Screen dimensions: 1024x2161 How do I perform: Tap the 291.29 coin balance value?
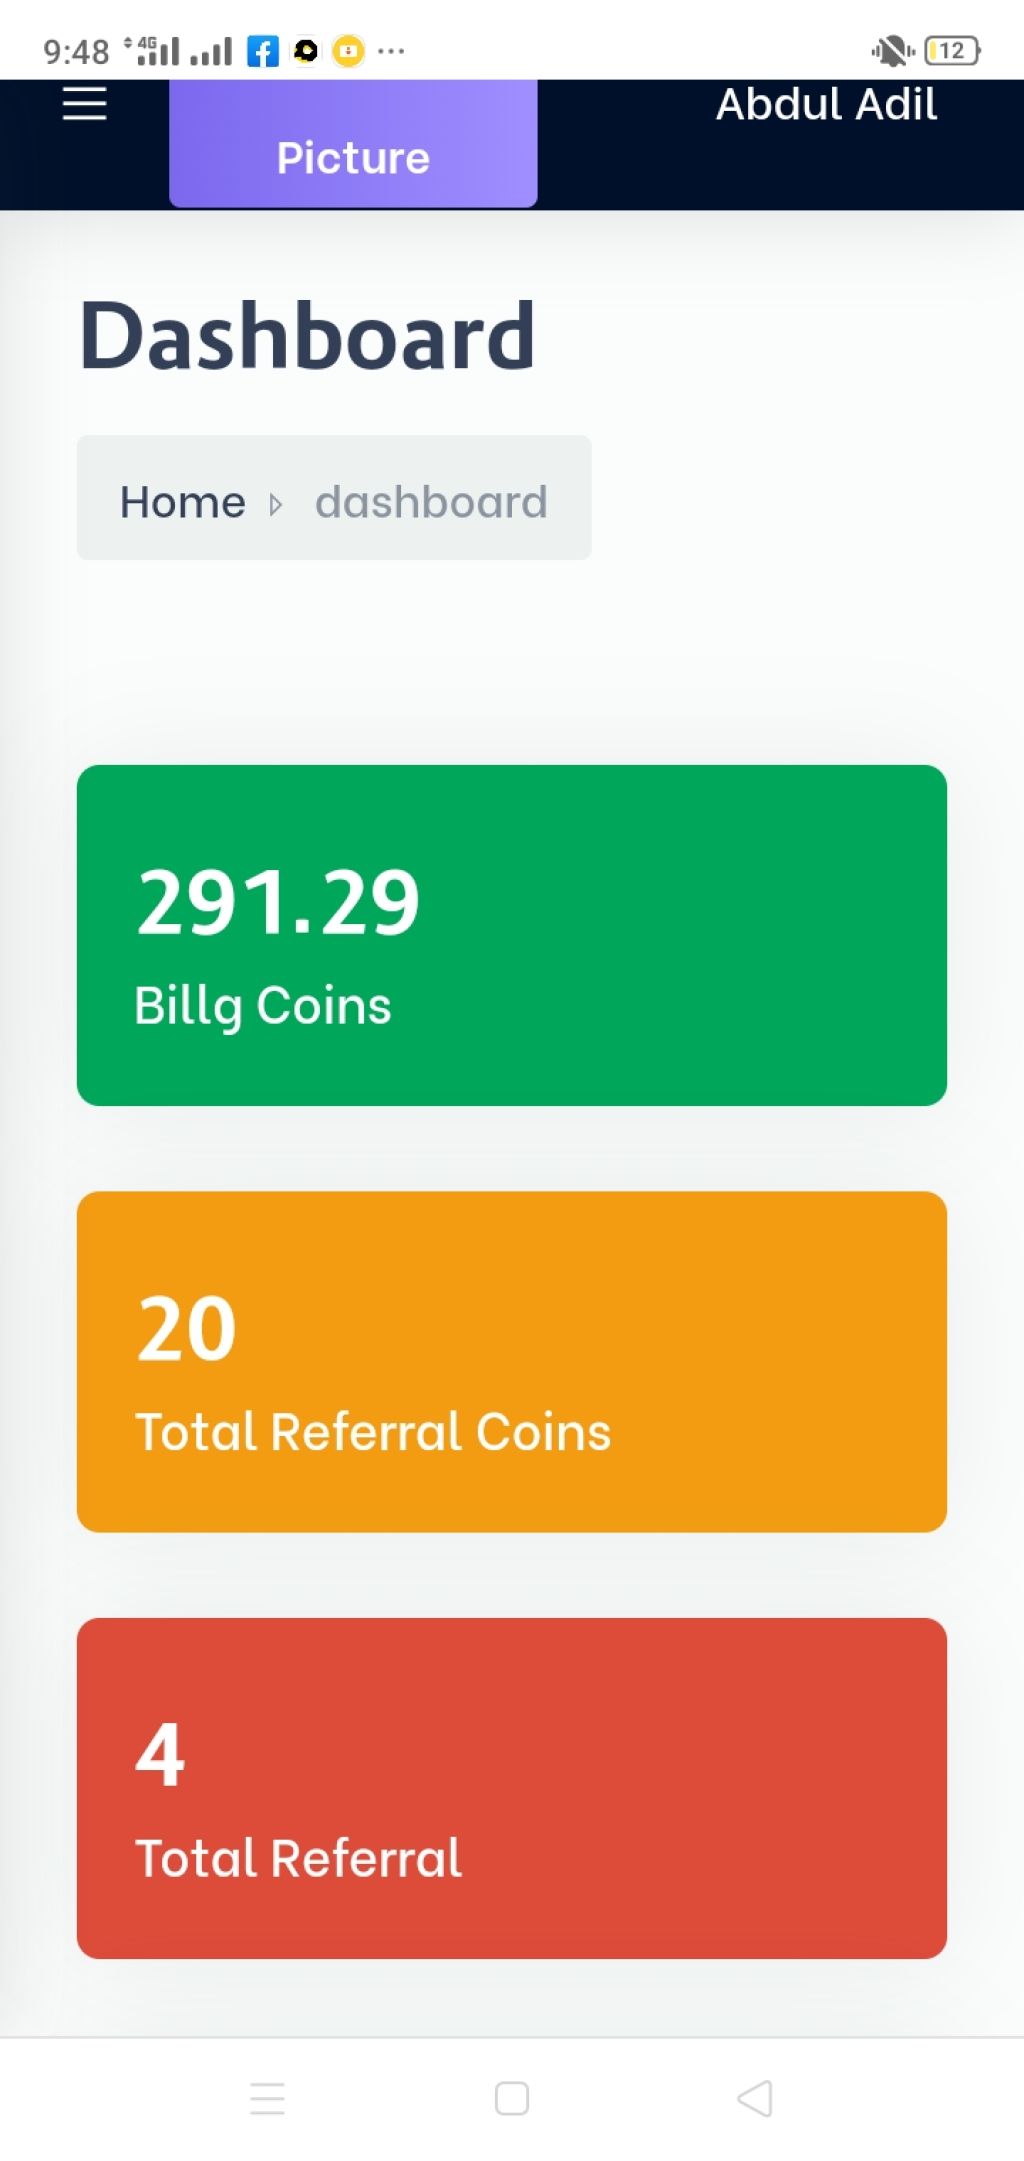[278, 903]
